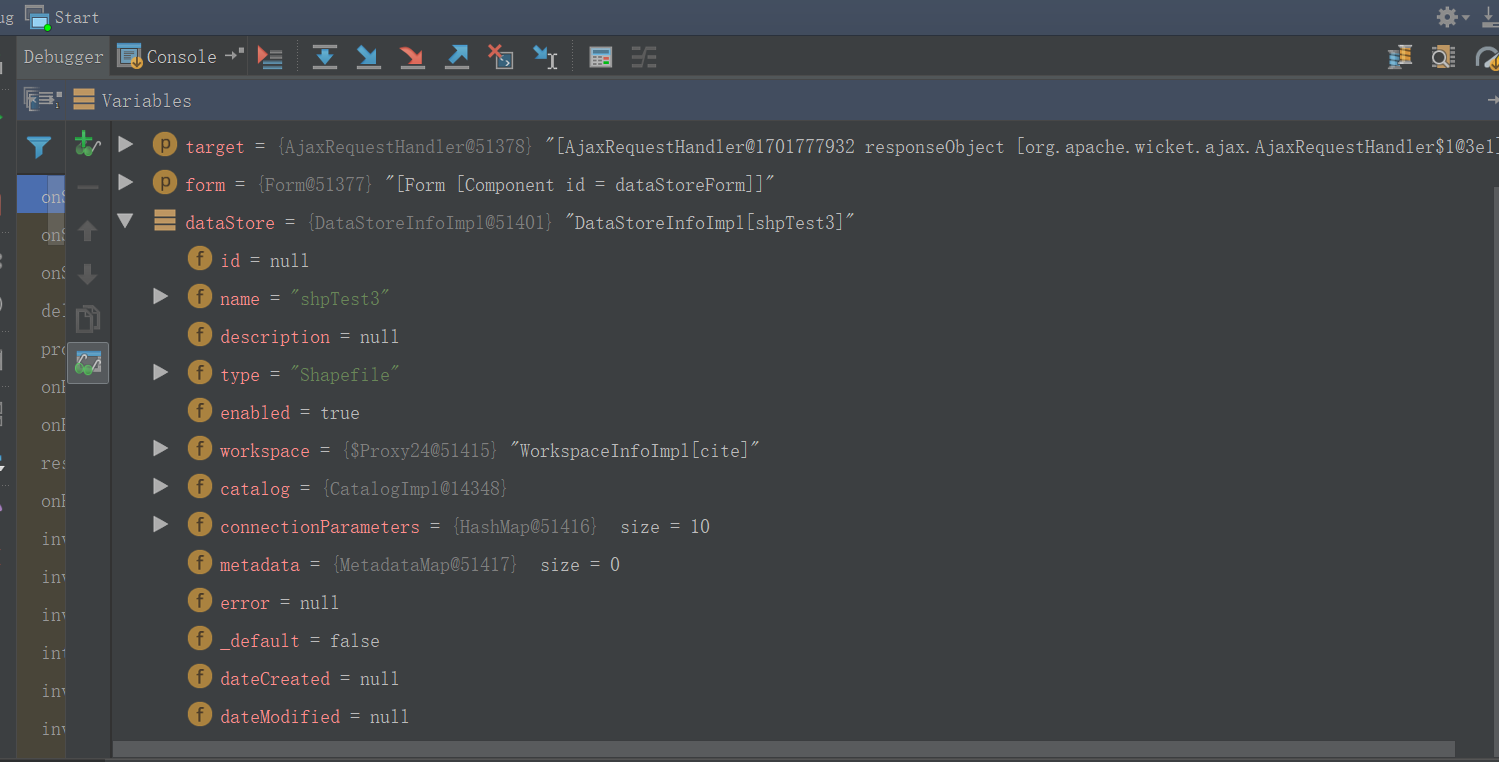The height and width of the screenshot is (762, 1499).
Task: Select the Start run configuration label
Action: 77,18
